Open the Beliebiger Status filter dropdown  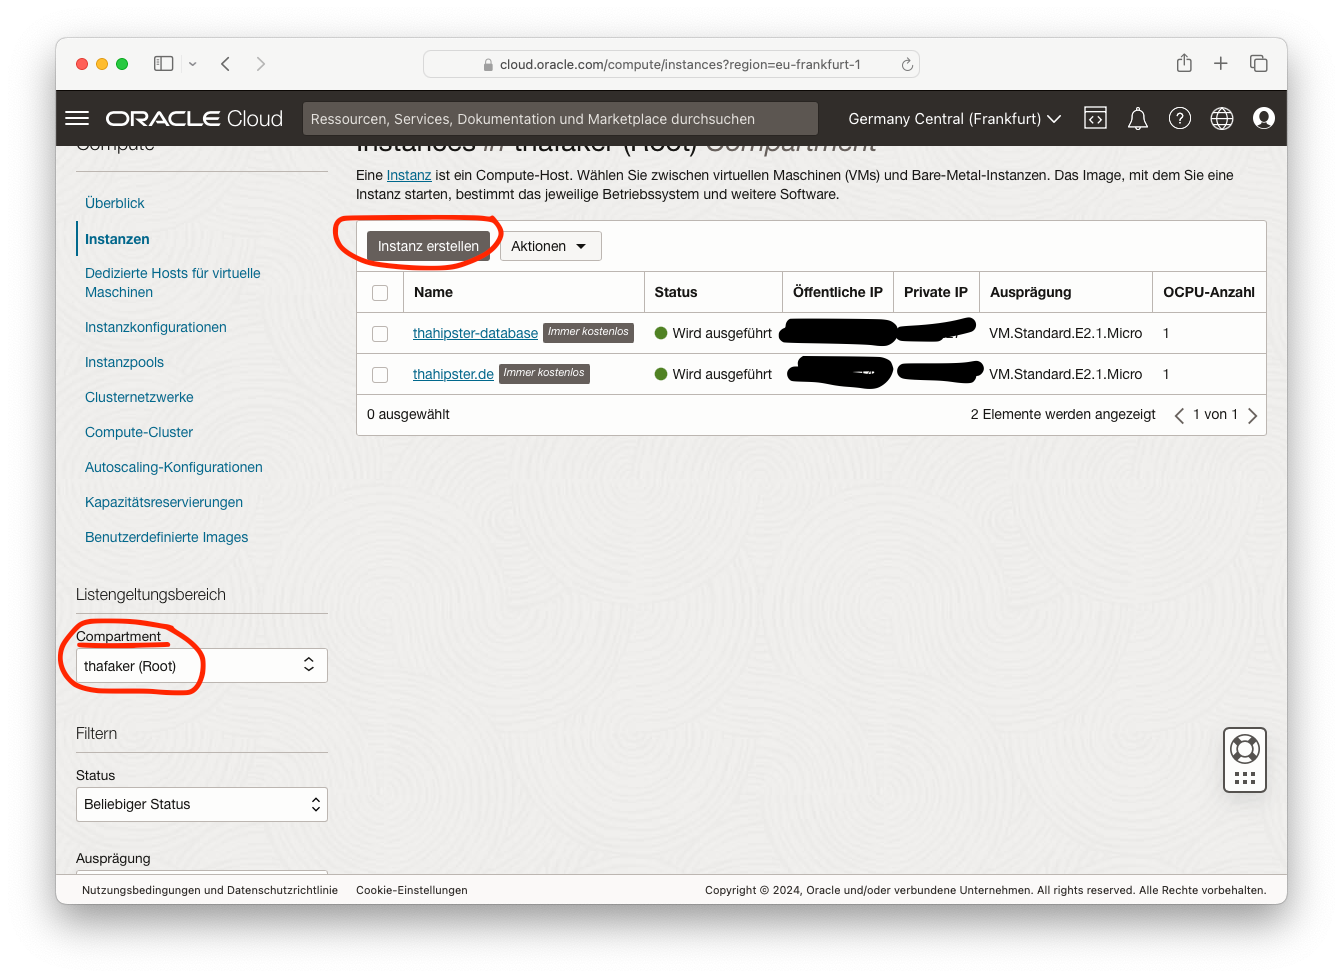point(201,804)
